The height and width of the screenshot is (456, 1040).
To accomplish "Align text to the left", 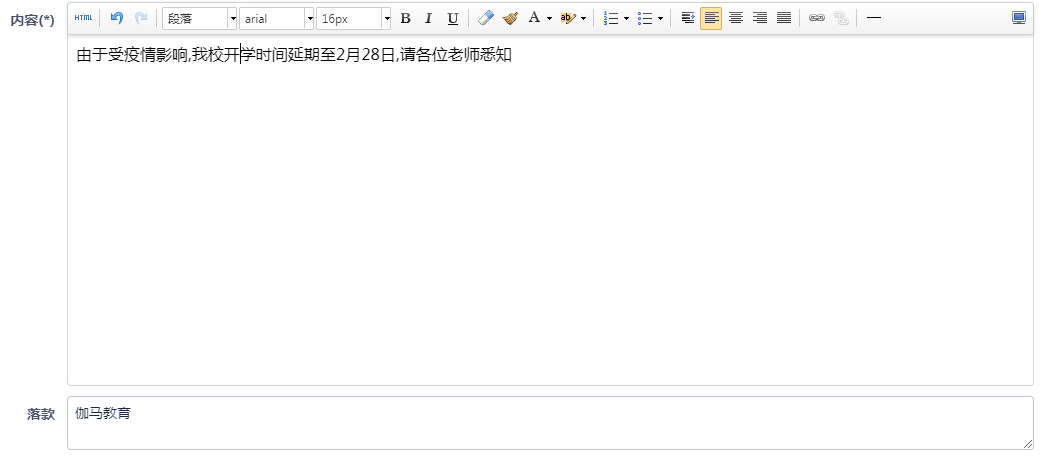I will pyautogui.click(x=711, y=19).
